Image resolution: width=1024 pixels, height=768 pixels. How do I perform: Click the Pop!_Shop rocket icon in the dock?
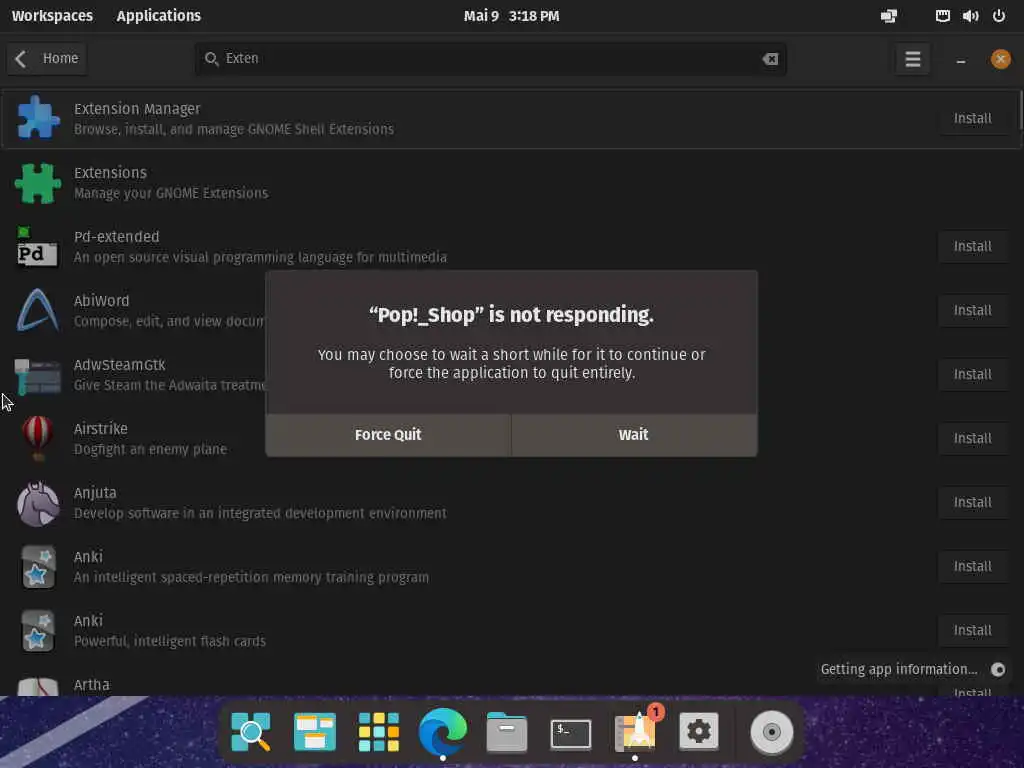click(x=635, y=731)
